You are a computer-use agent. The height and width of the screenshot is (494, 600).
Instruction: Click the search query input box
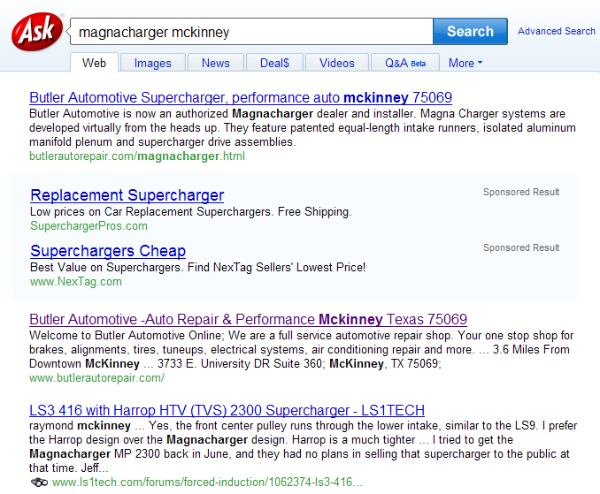click(x=250, y=32)
